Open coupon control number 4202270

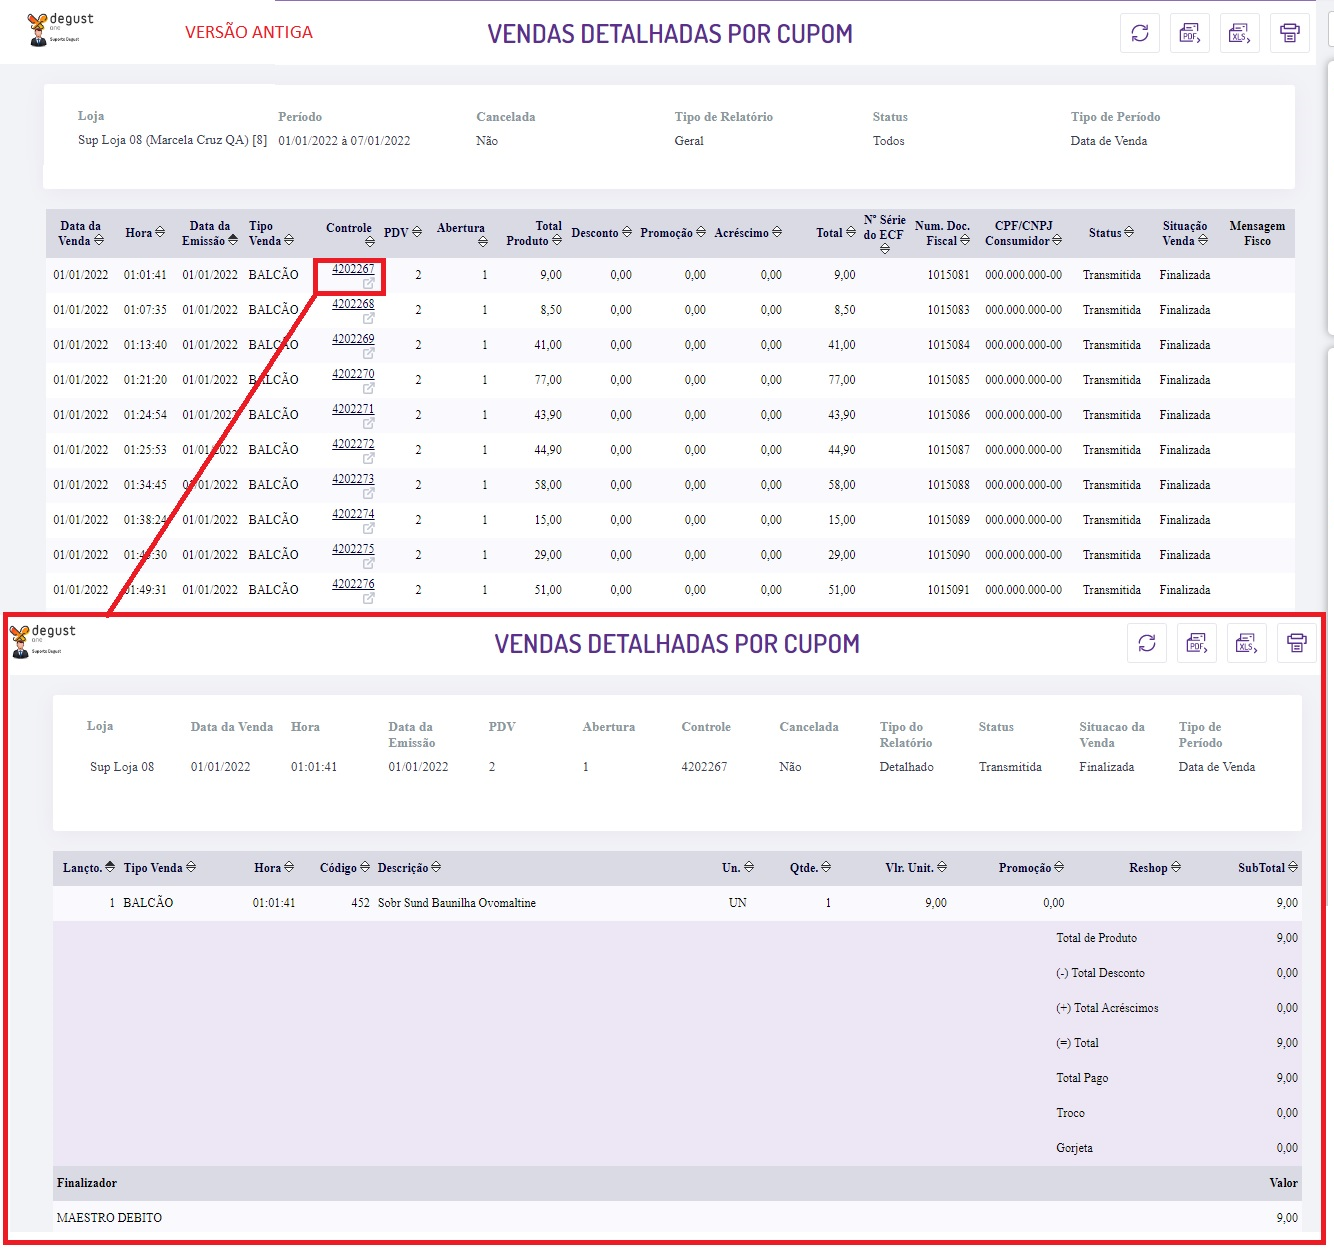click(353, 374)
